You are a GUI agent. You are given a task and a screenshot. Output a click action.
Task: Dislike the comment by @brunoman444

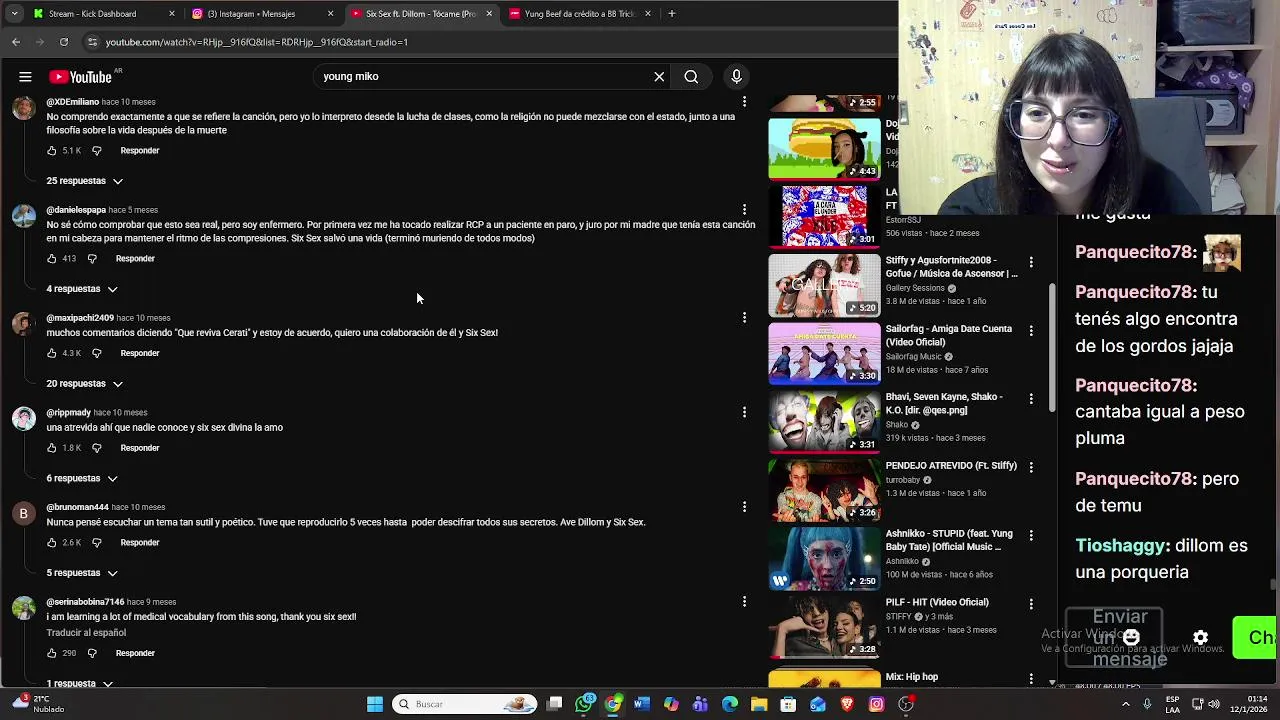(x=96, y=543)
